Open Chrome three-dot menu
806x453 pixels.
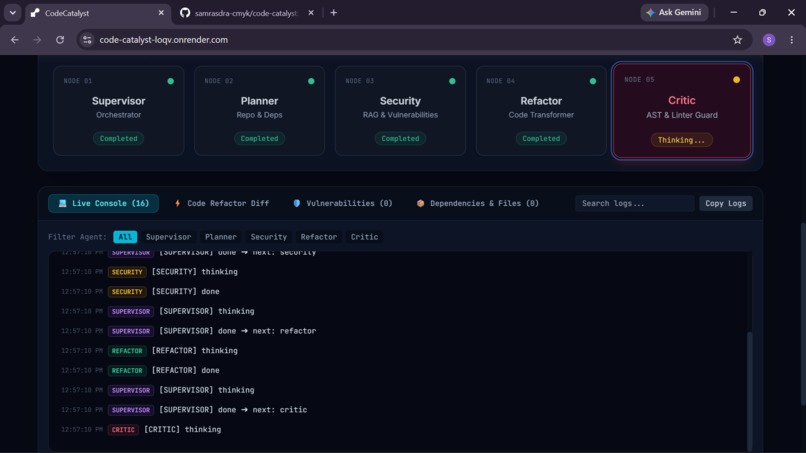pos(792,40)
